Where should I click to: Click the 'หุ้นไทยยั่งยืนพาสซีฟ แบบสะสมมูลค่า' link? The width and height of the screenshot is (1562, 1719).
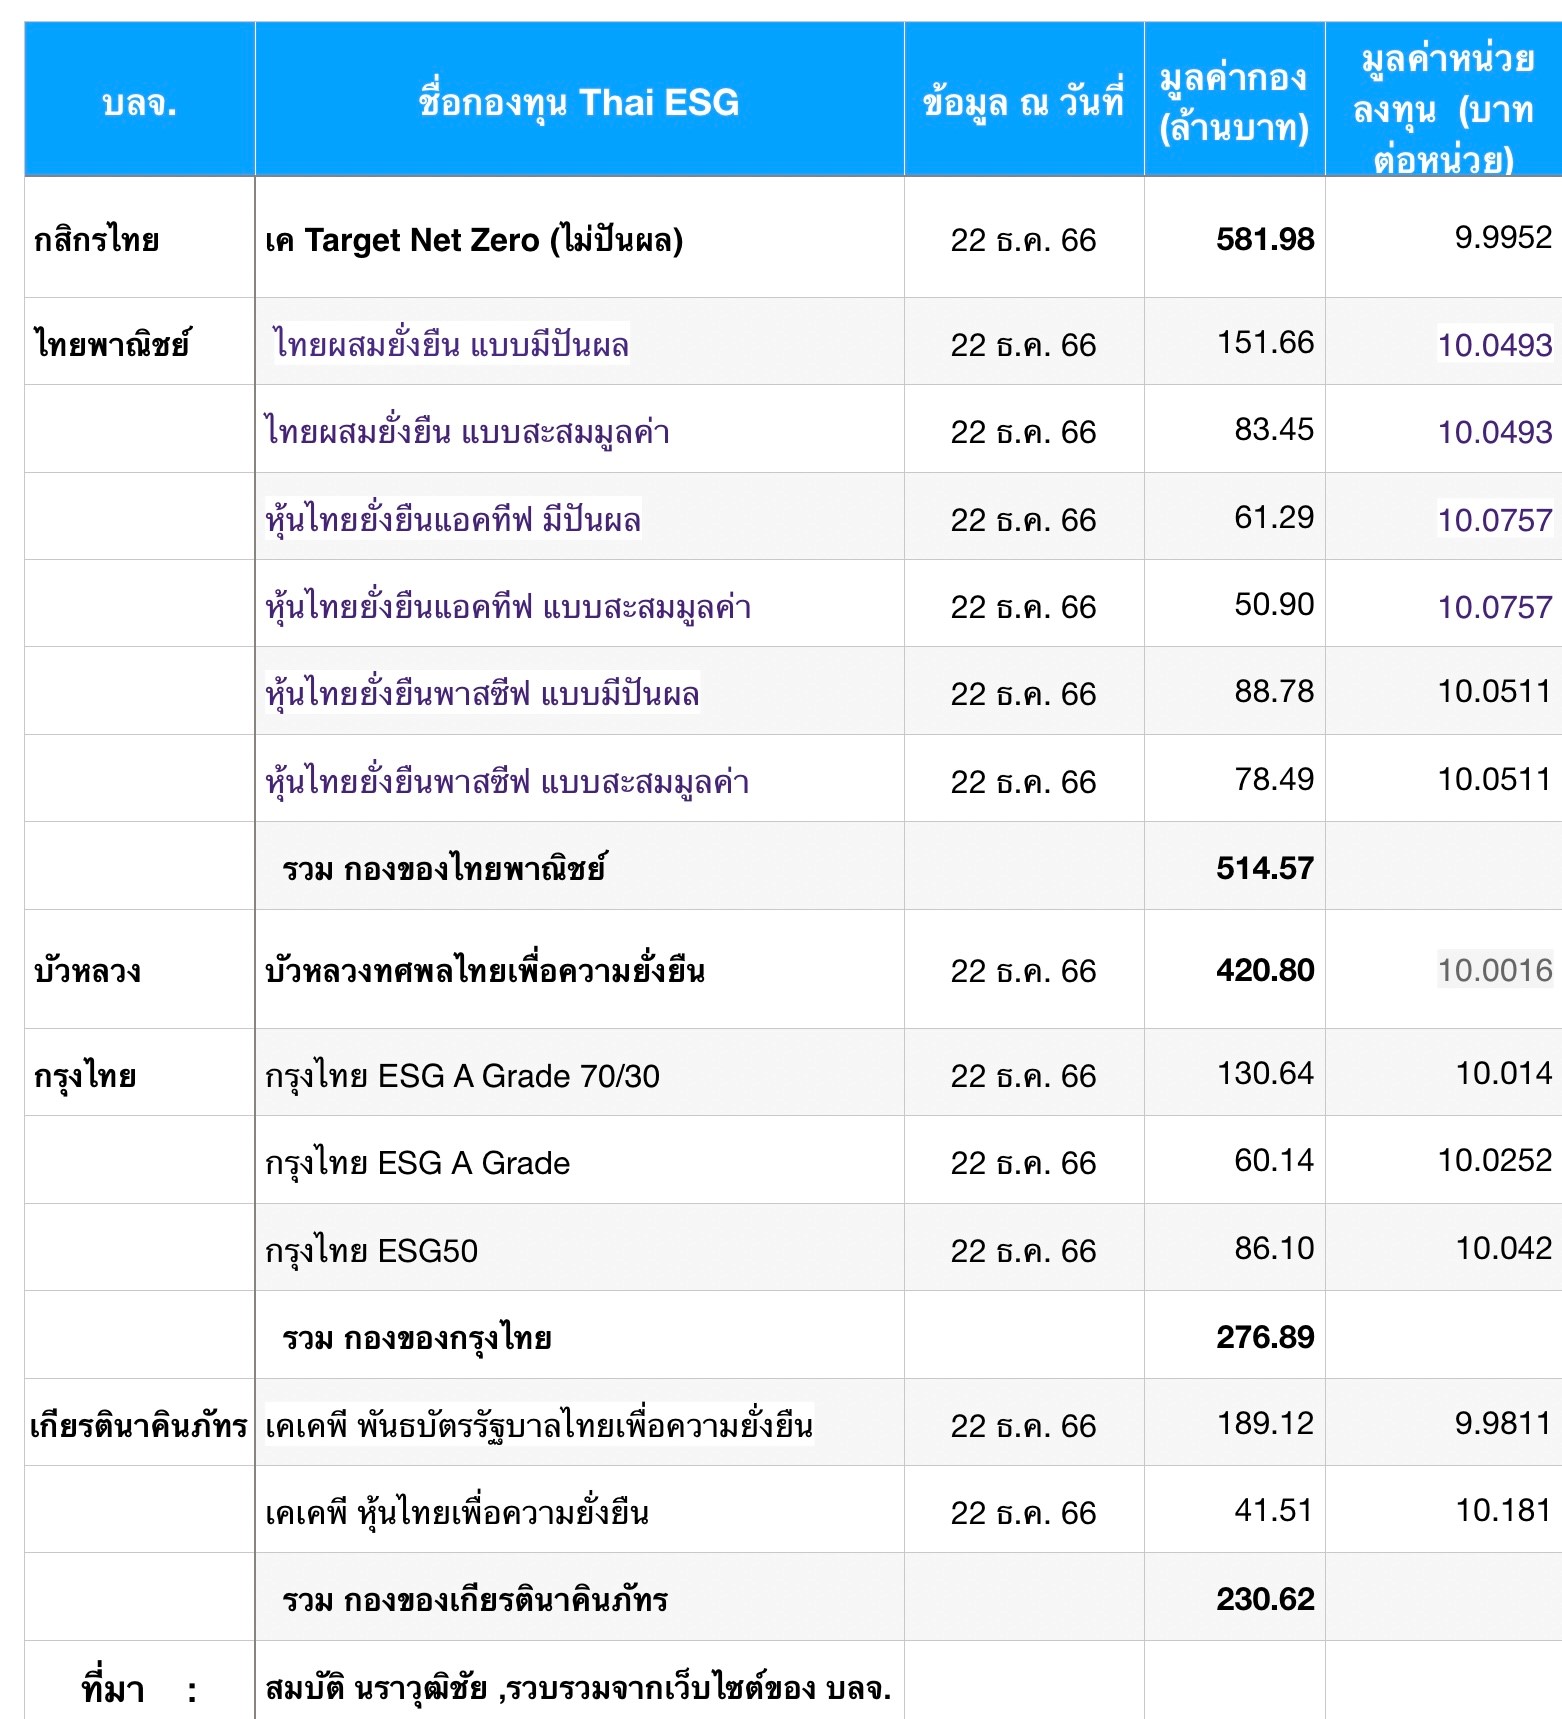point(507,781)
